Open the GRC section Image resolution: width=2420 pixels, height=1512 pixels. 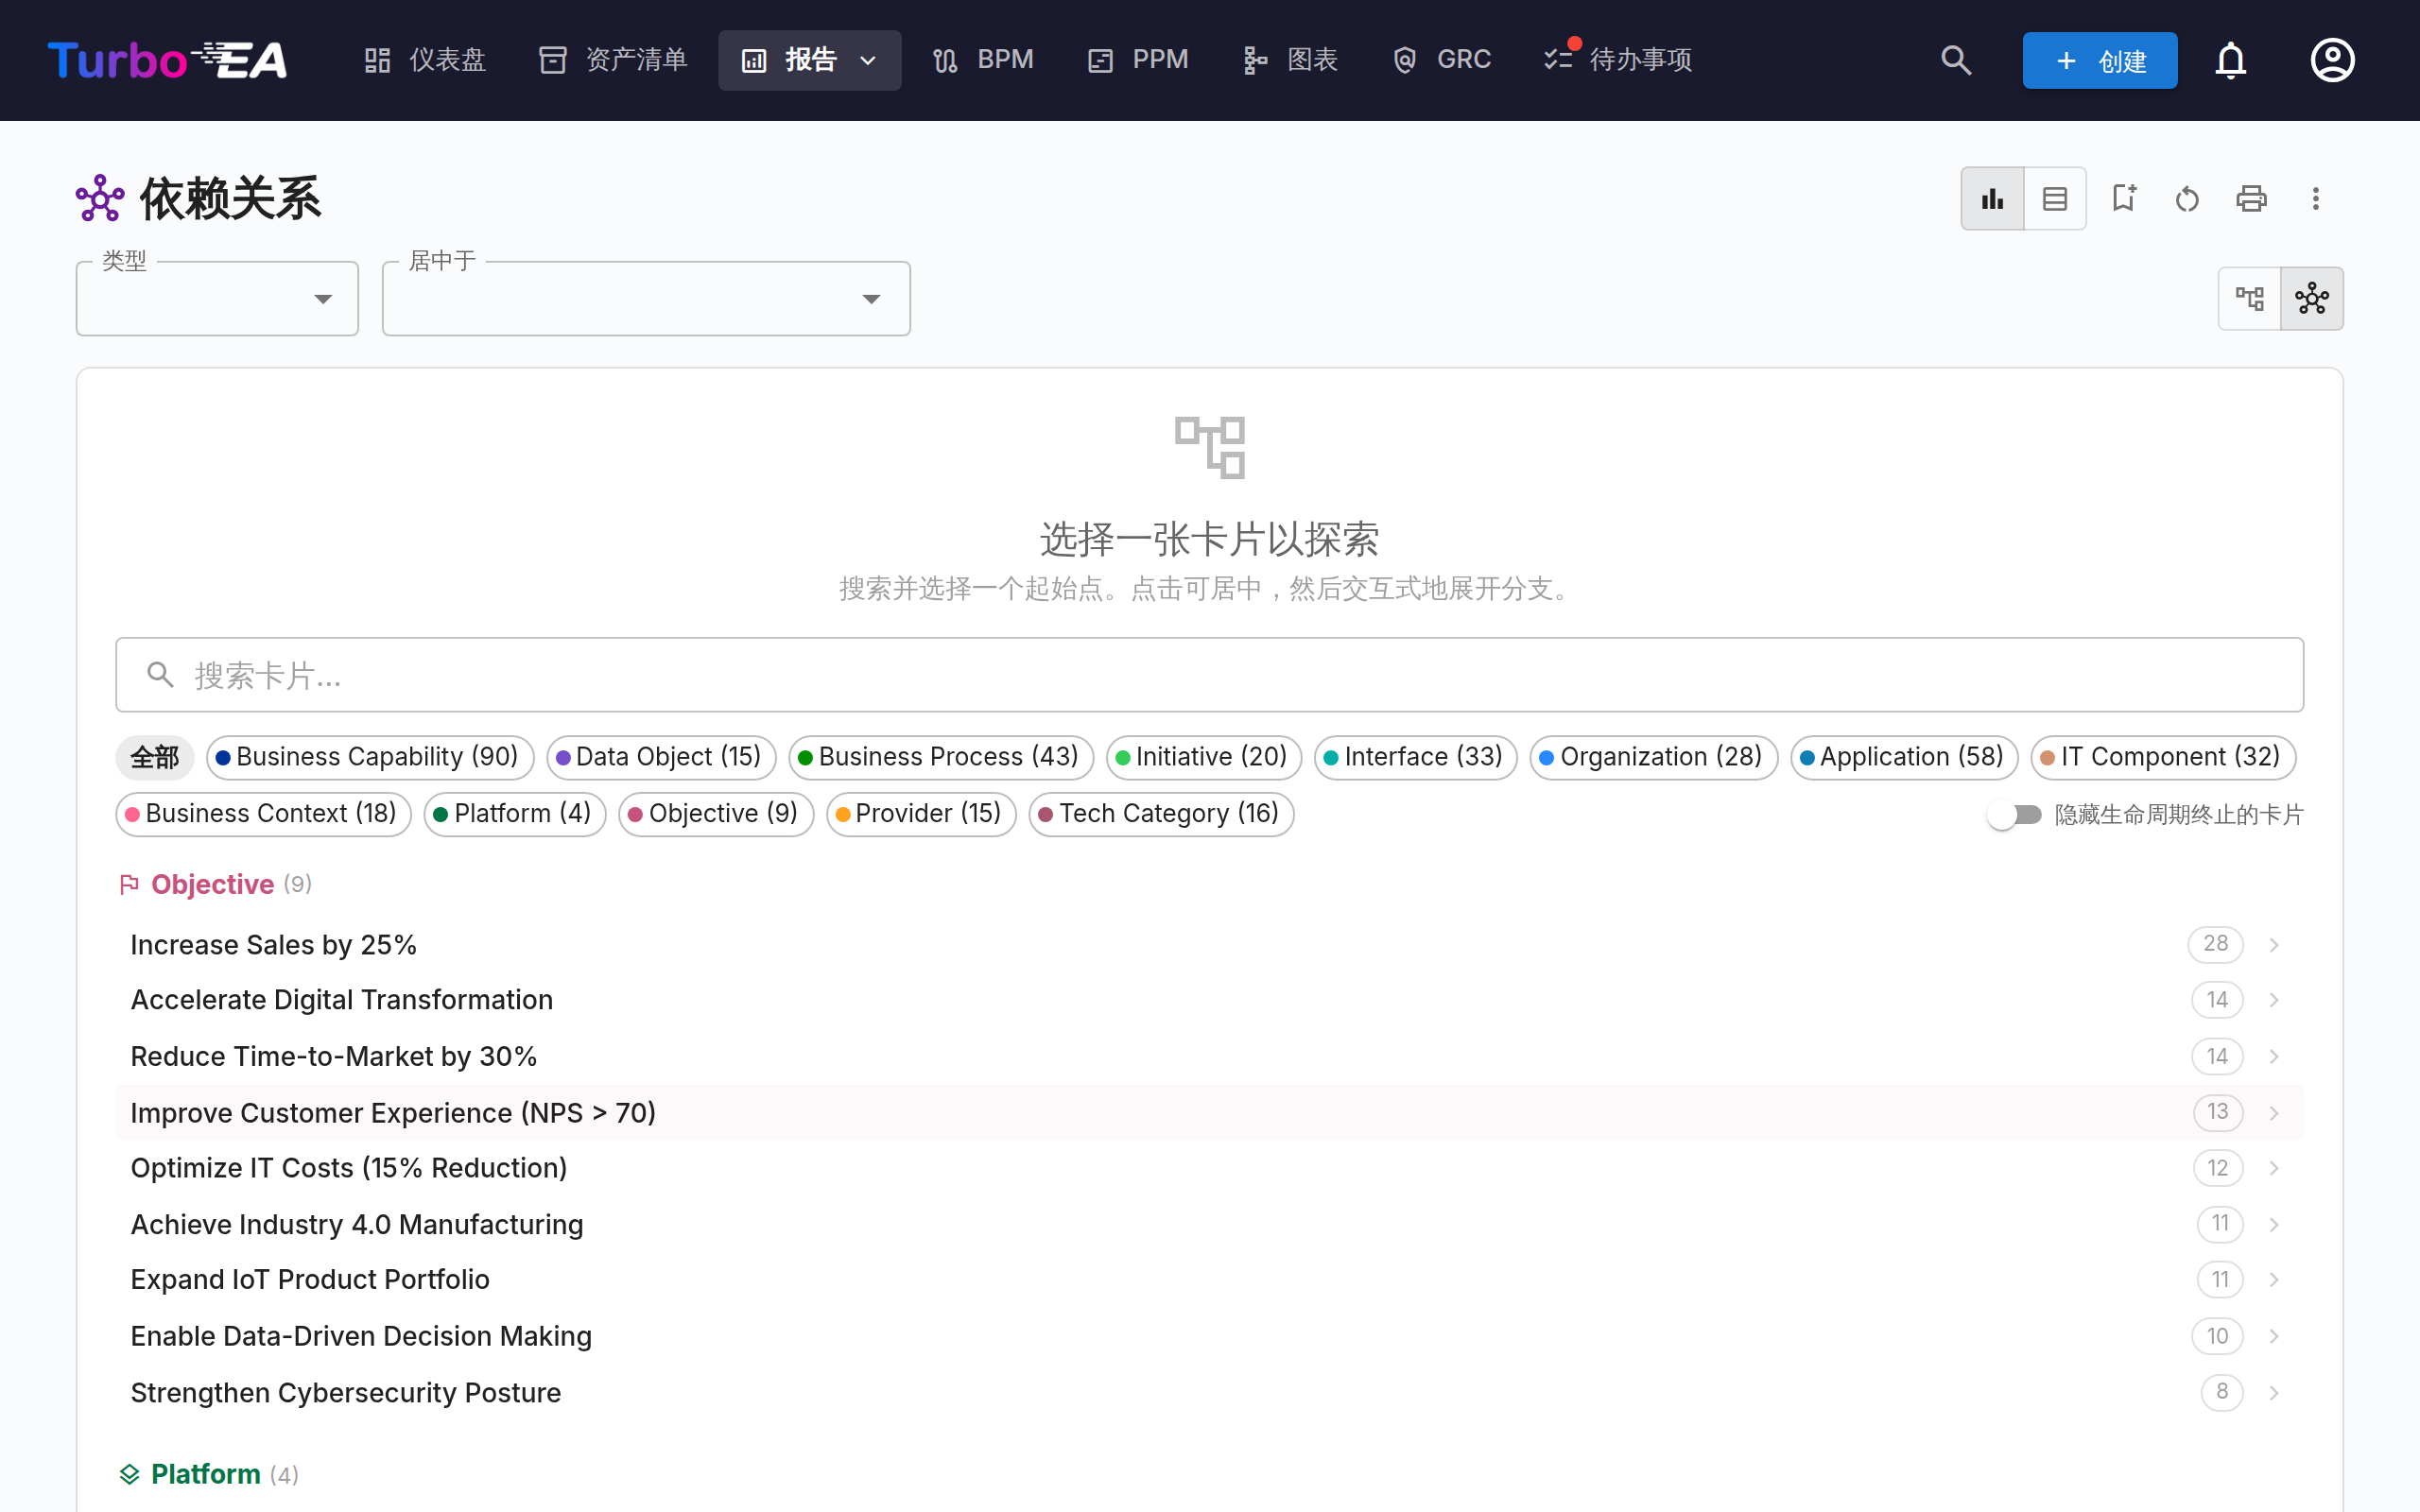[1441, 60]
